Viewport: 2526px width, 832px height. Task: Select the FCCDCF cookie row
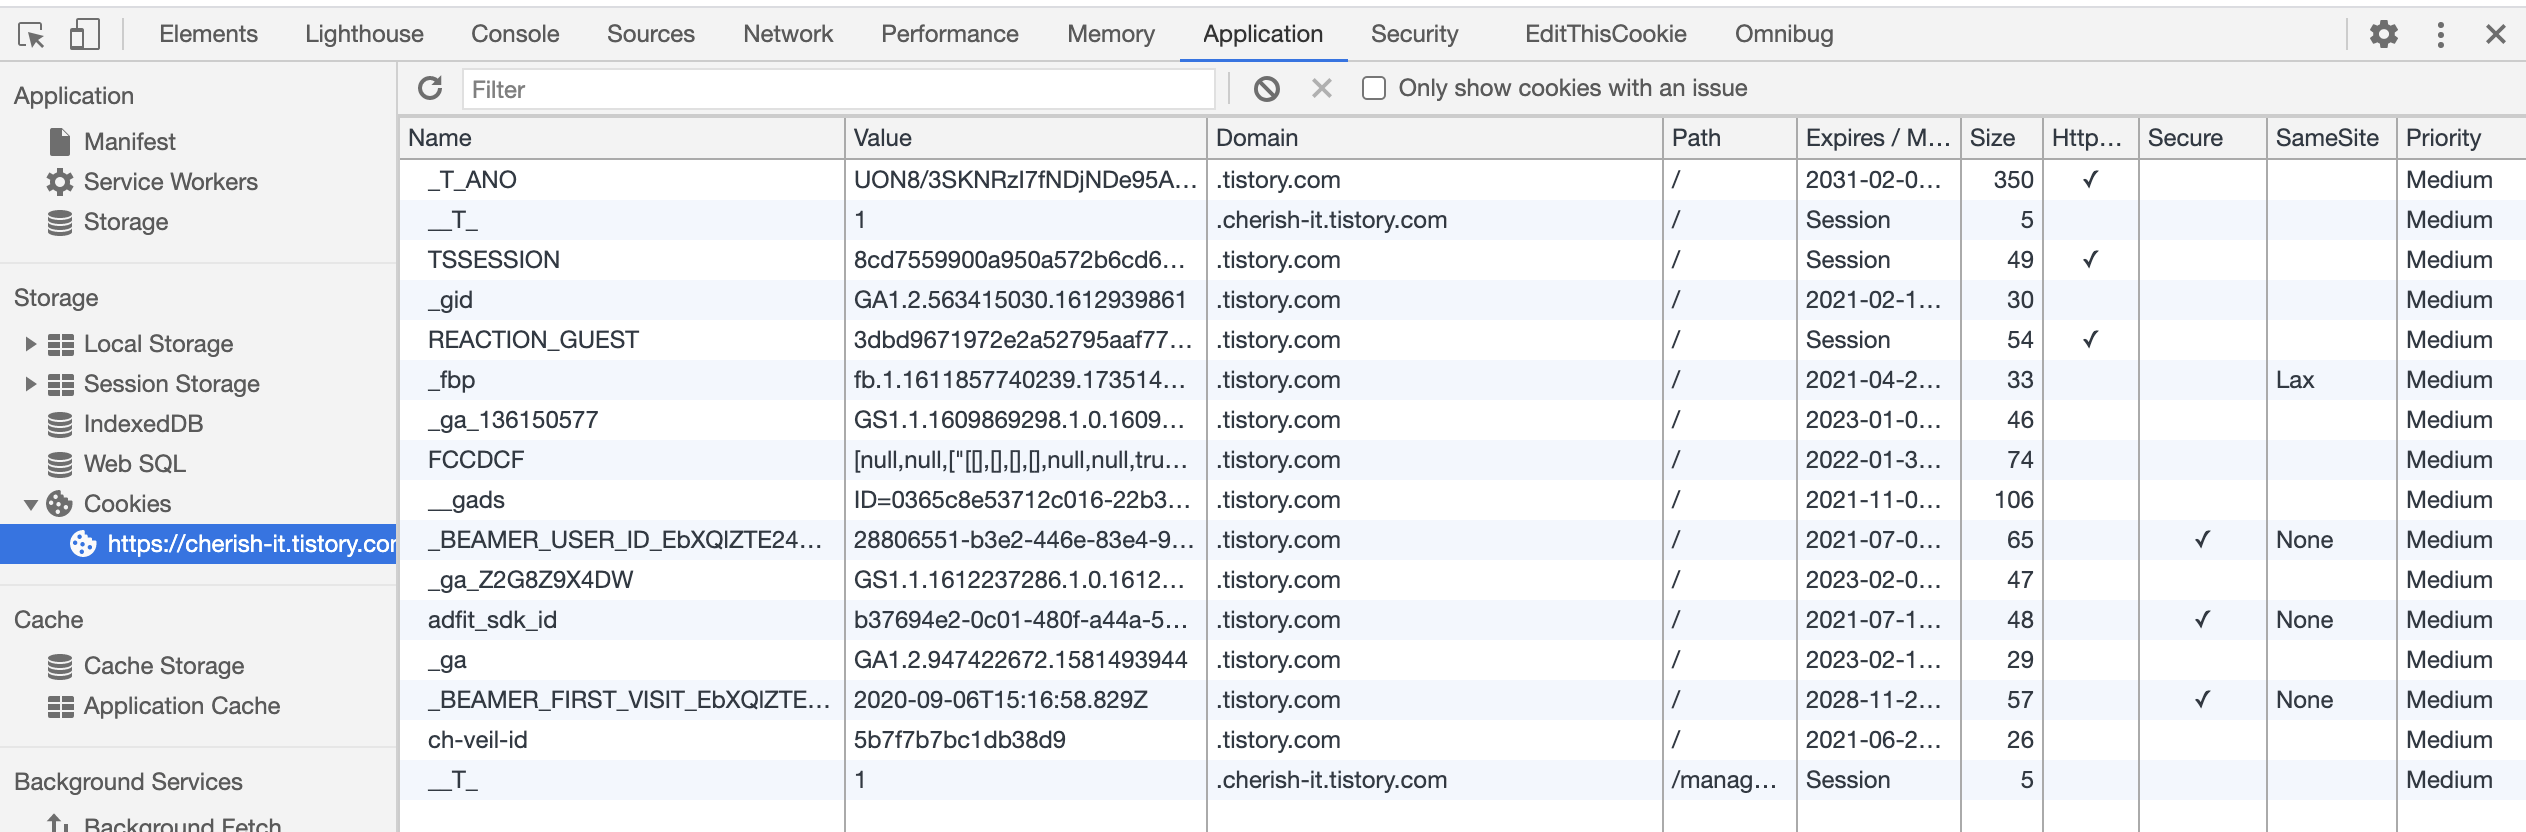click(x=1462, y=460)
